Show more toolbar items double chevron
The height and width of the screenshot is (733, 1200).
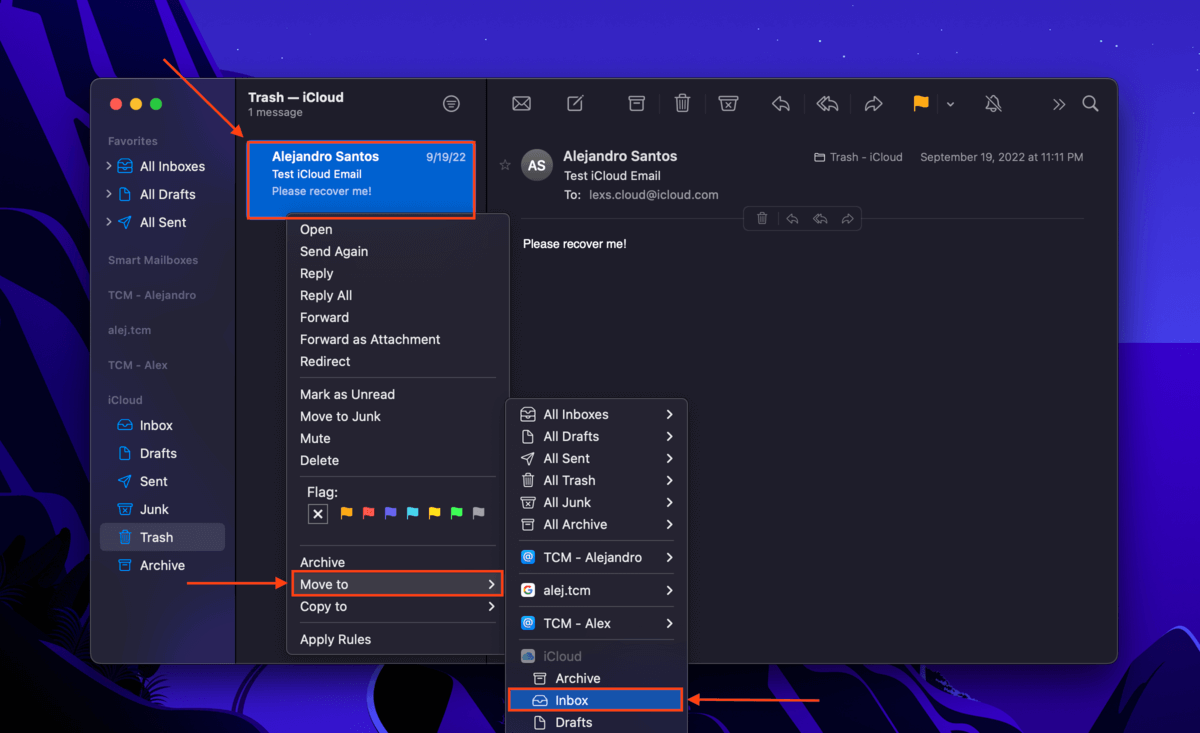[1059, 104]
